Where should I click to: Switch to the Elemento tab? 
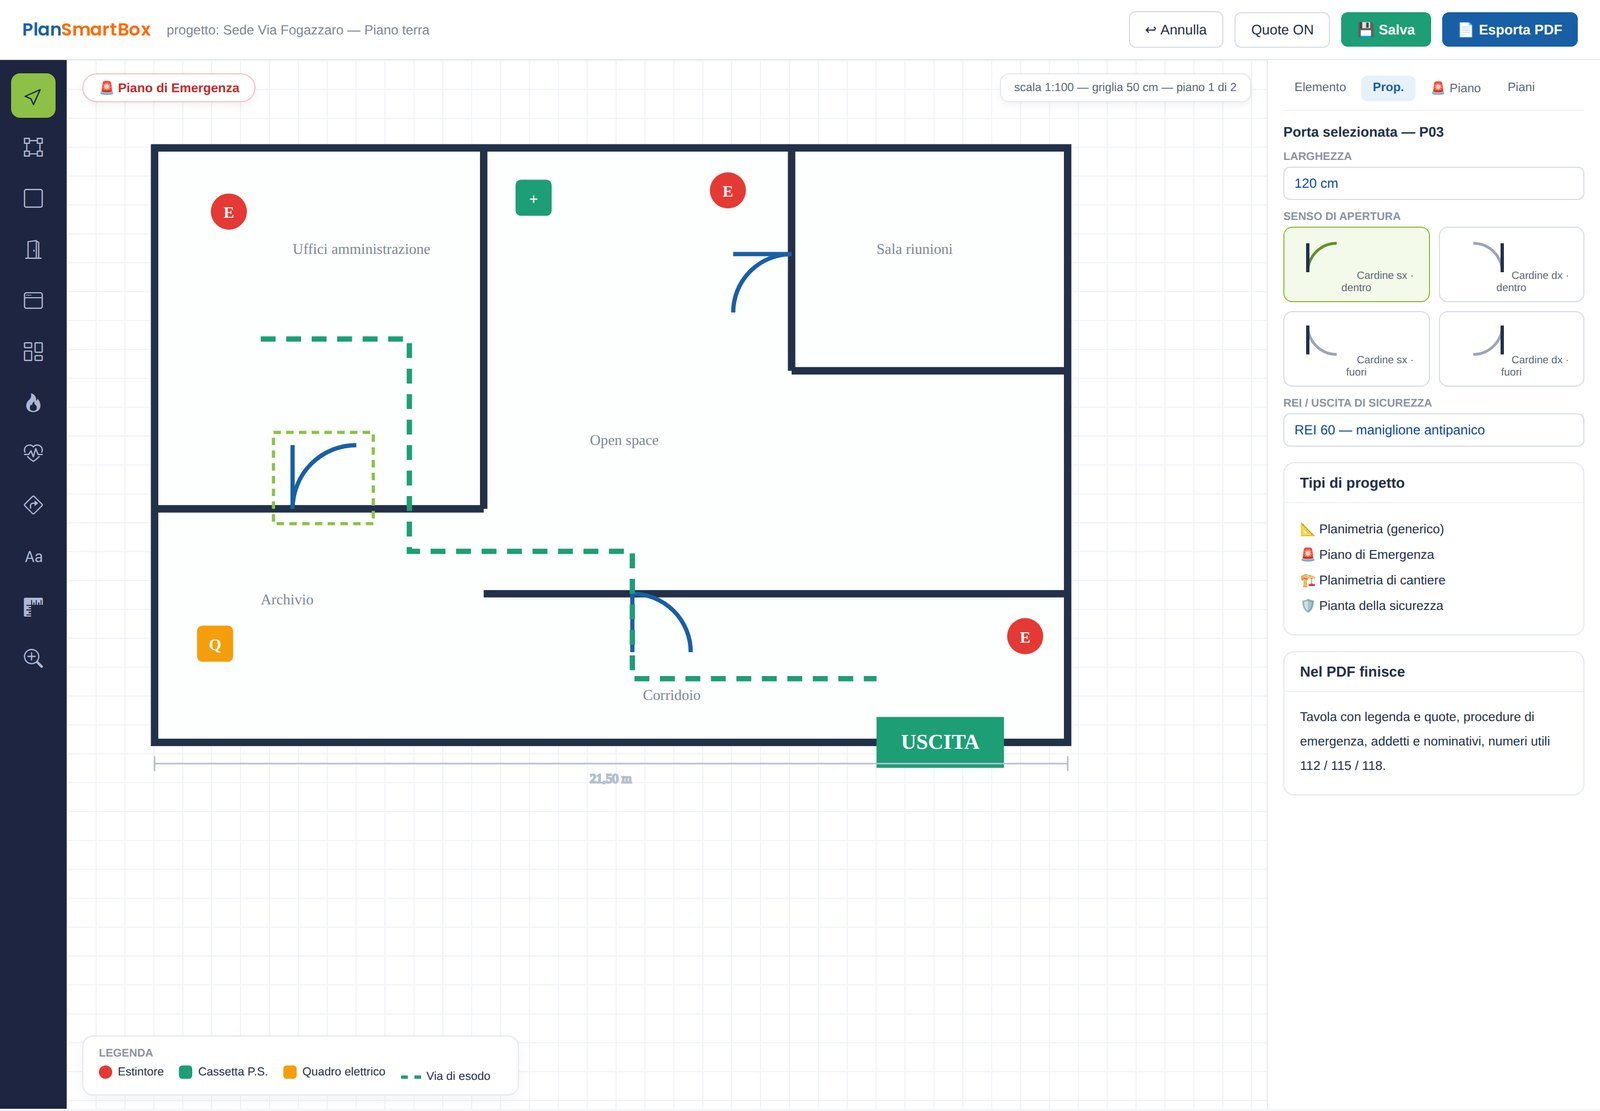coord(1320,87)
